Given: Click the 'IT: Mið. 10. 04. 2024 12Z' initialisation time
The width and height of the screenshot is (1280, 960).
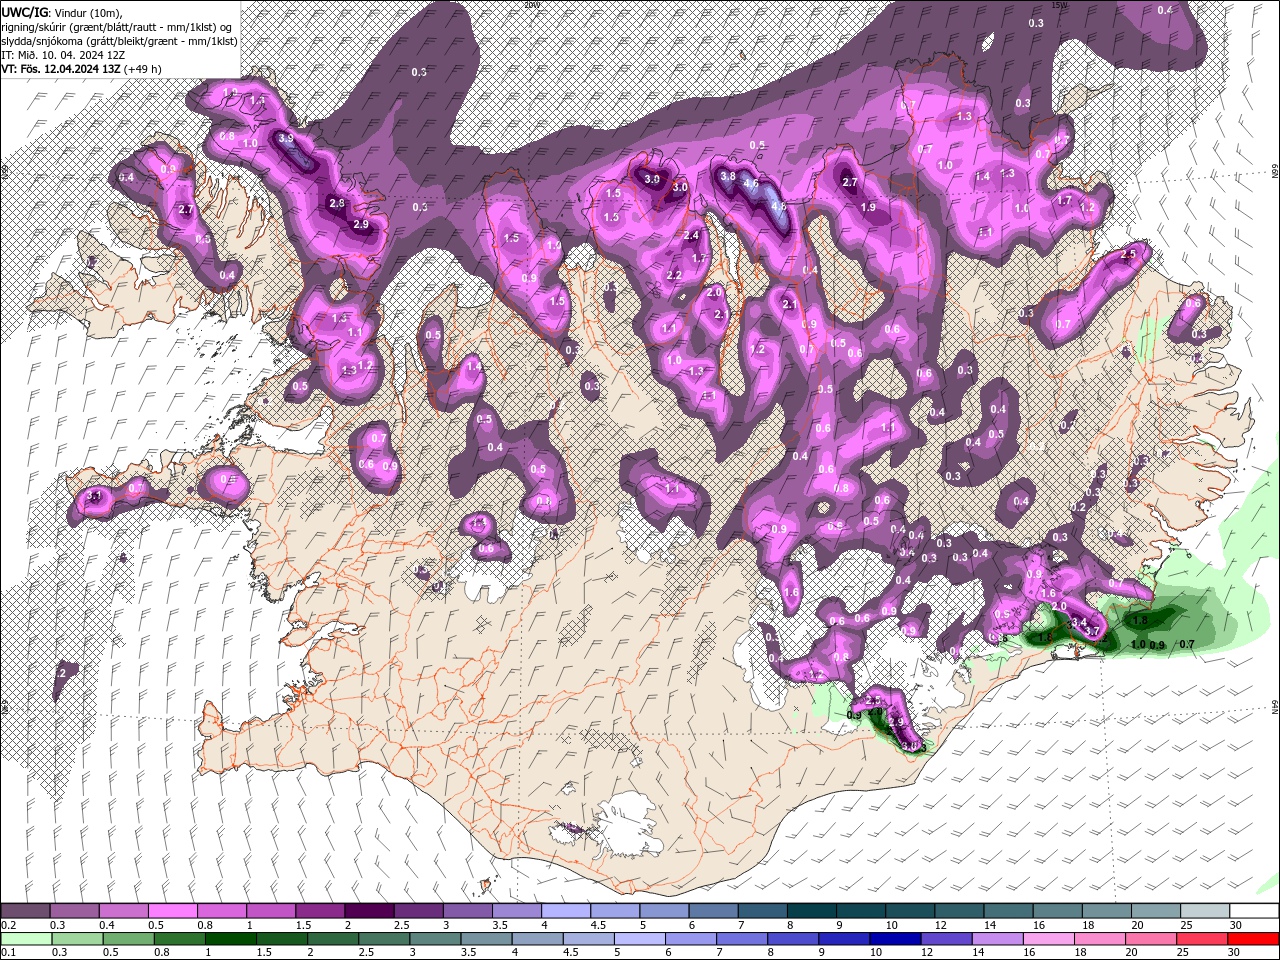Looking at the screenshot, I should [x=61, y=54].
